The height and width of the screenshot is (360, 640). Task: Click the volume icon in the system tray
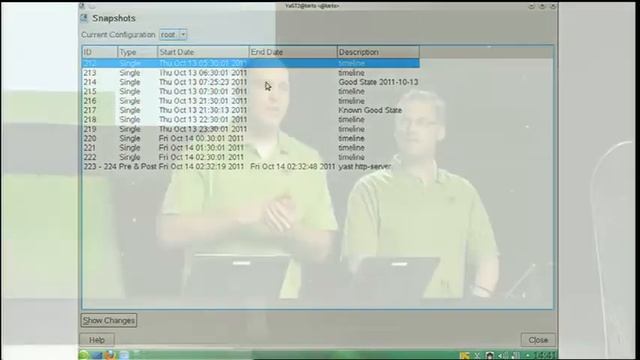pos(504,356)
